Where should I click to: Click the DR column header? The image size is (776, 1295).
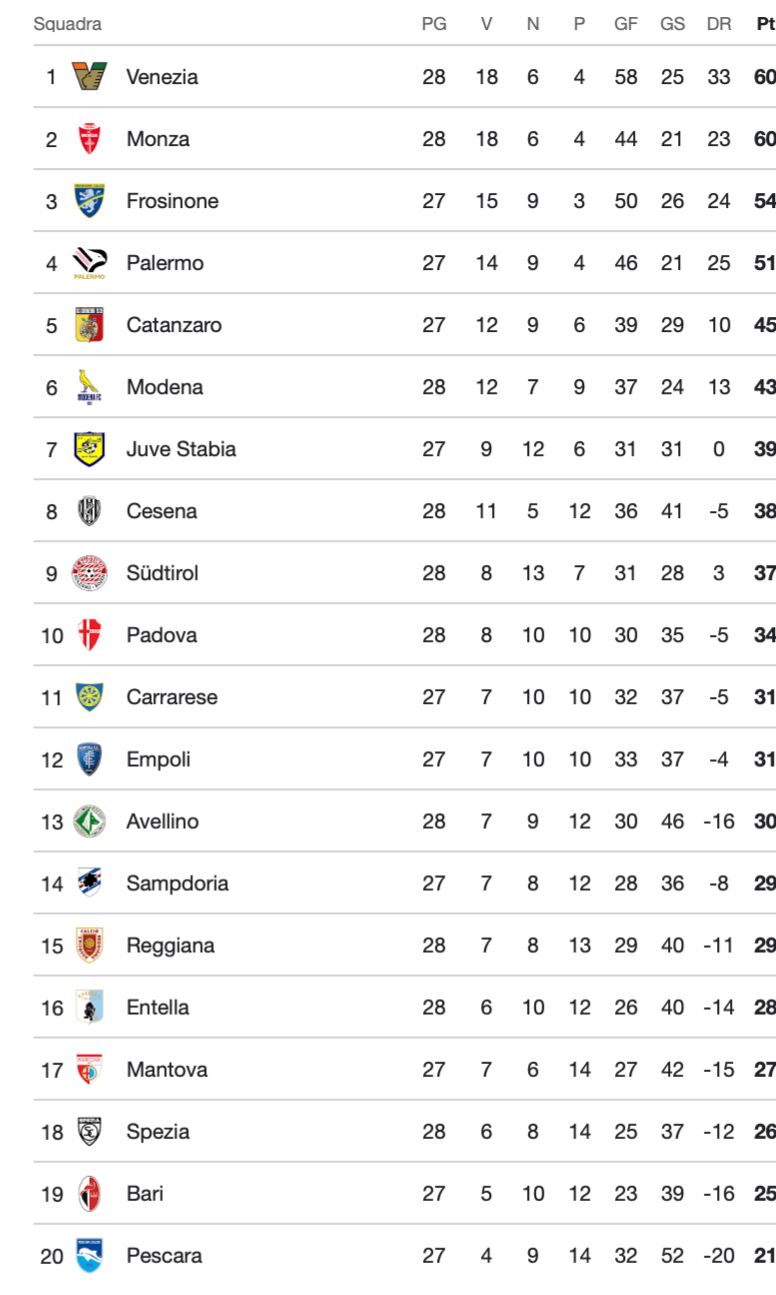coord(719,24)
